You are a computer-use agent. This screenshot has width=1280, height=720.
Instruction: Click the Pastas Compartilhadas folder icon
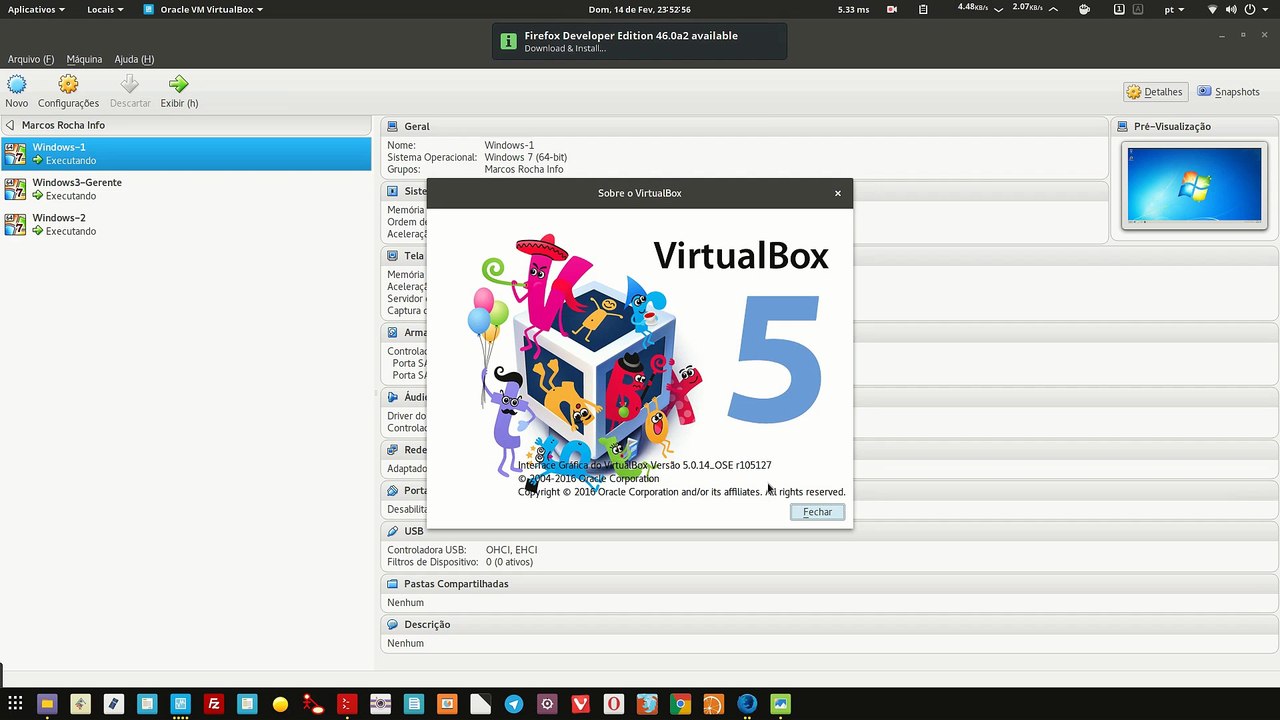(393, 583)
